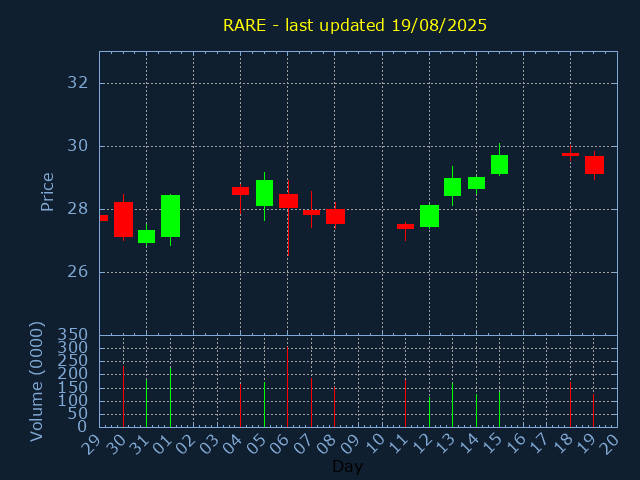Click the green volume bar for day 01

(x=171, y=396)
